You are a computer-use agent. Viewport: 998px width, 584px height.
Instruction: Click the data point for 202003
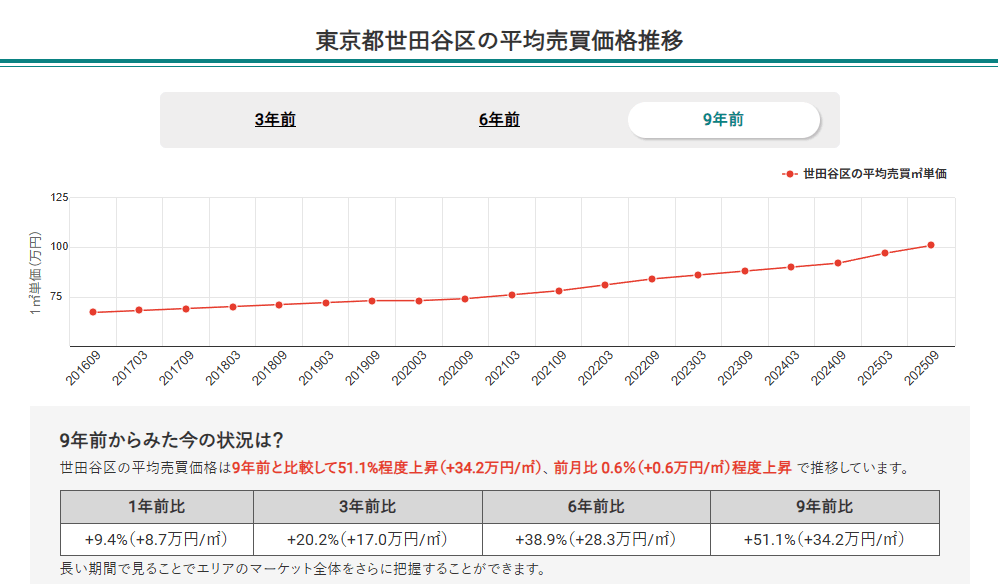[x=421, y=299]
